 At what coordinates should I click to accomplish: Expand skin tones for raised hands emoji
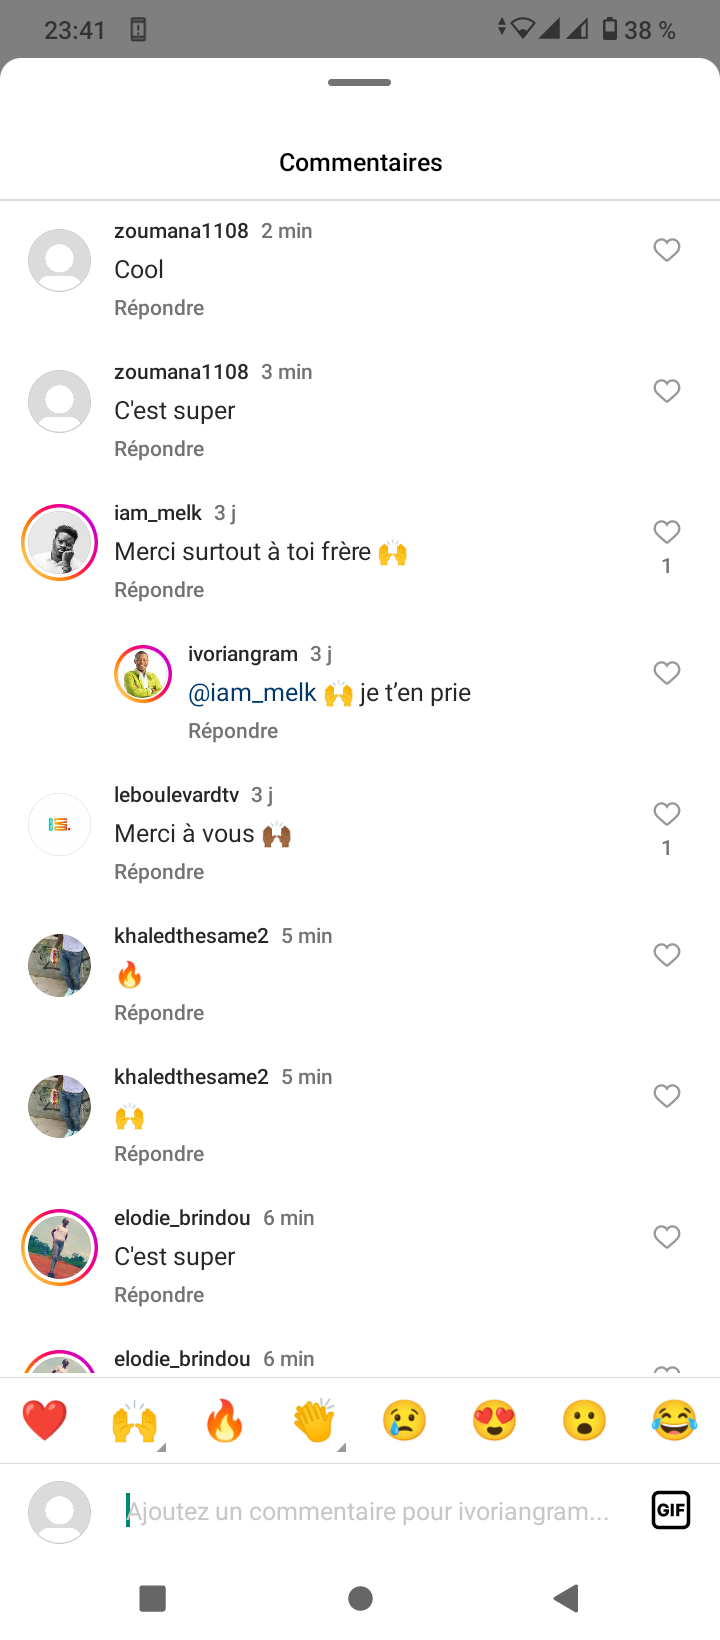[160, 1446]
